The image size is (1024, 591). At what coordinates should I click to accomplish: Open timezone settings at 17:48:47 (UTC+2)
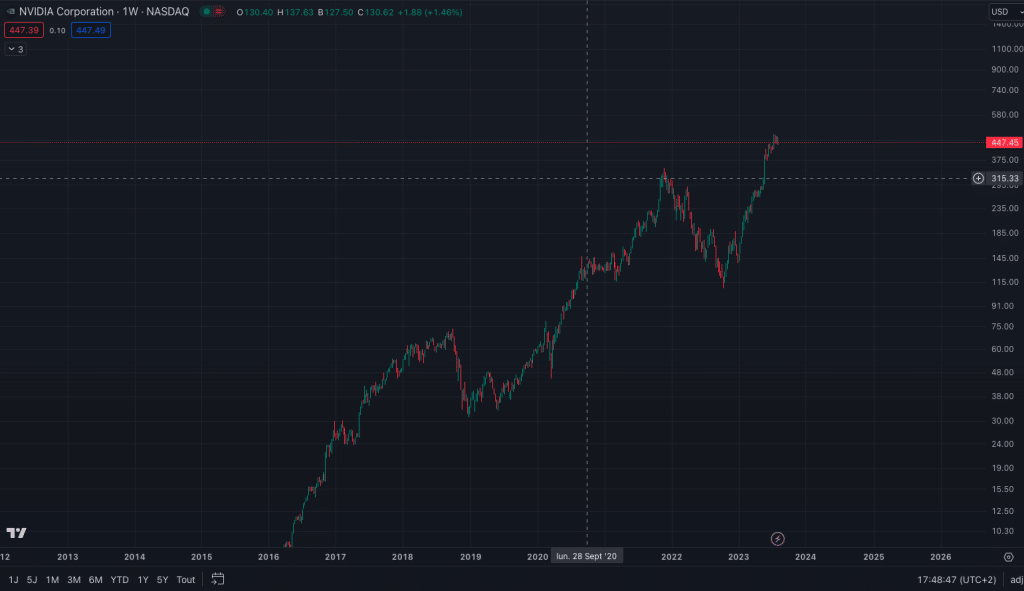[x=957, y=579]
